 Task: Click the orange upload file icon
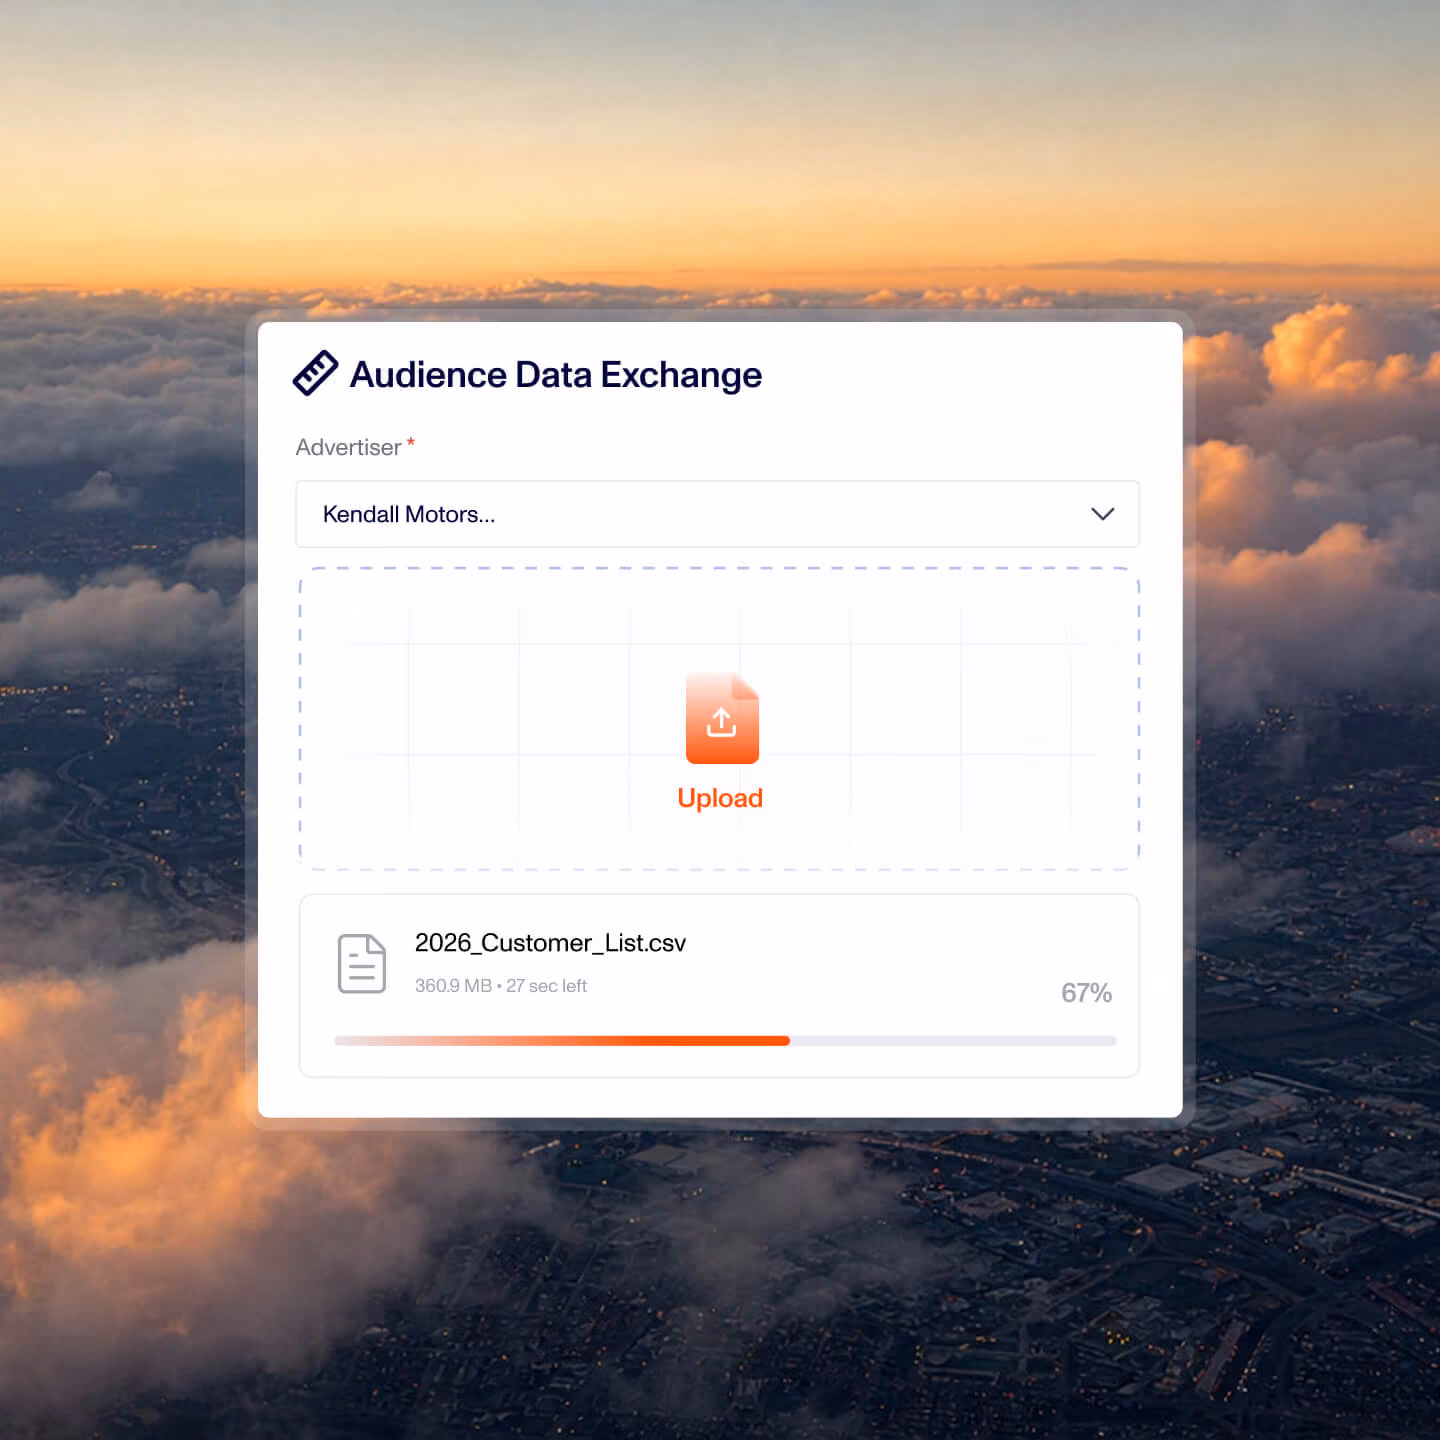tap(722, 719)
